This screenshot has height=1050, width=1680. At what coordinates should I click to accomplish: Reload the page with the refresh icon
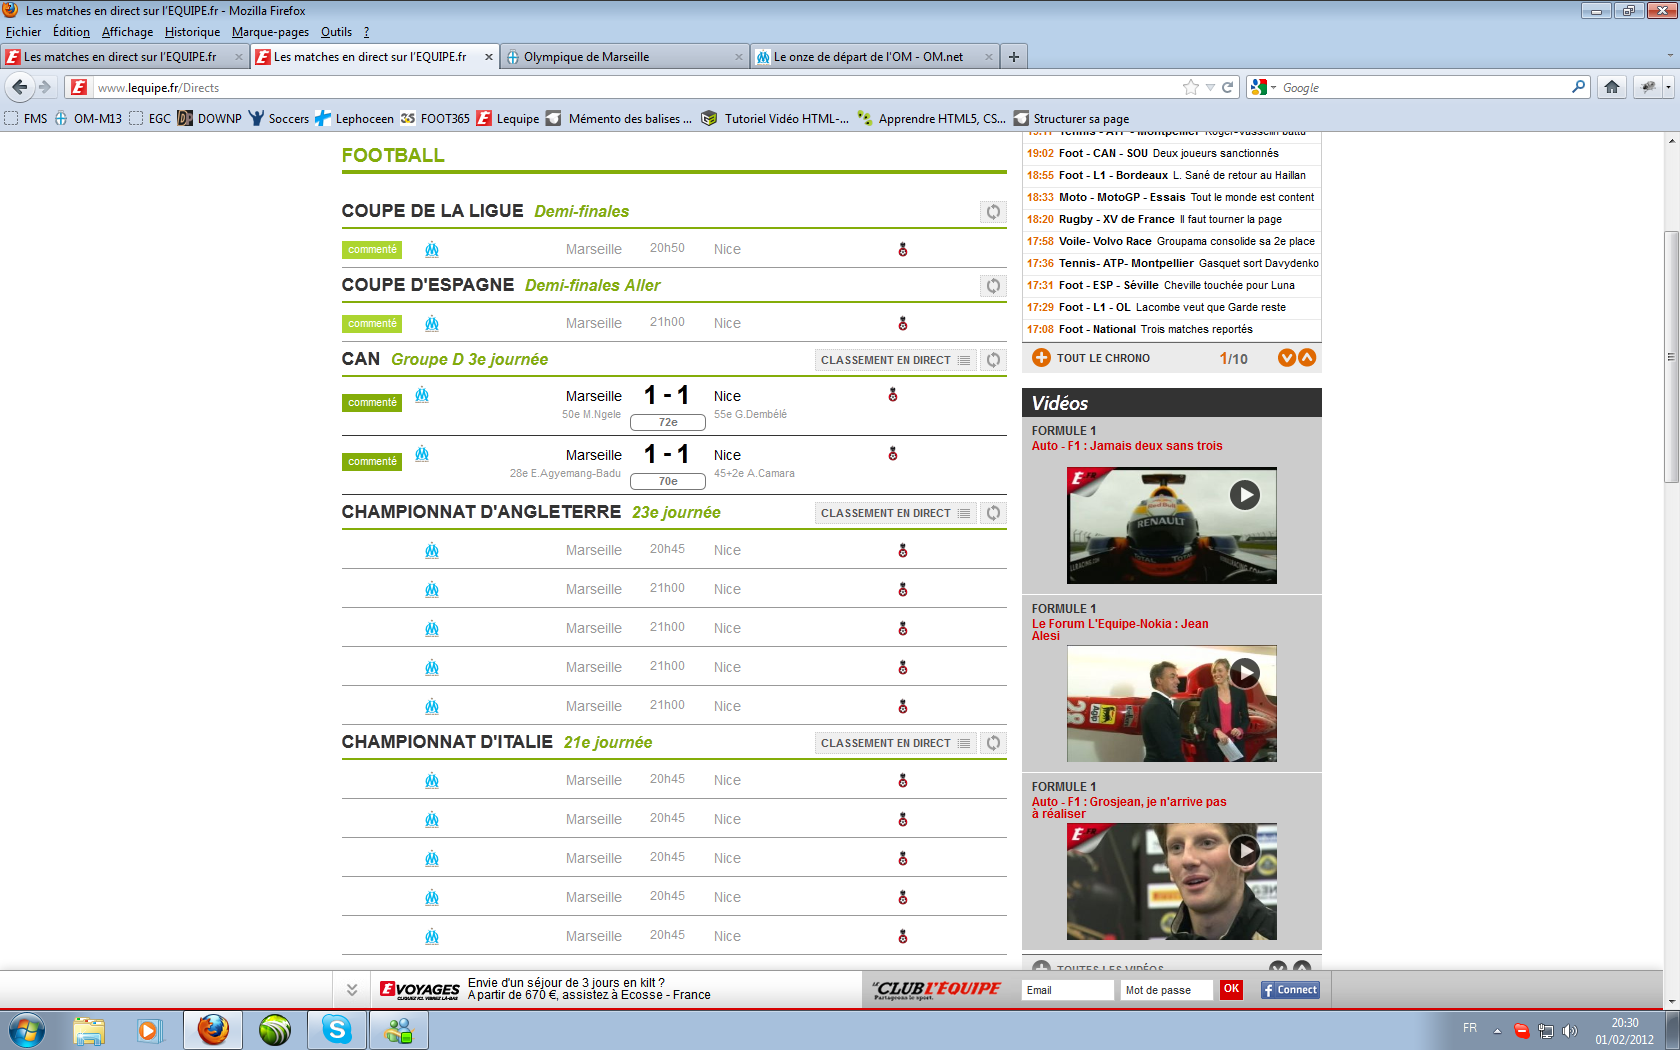pyautogui.click(x=1228, y=87)
